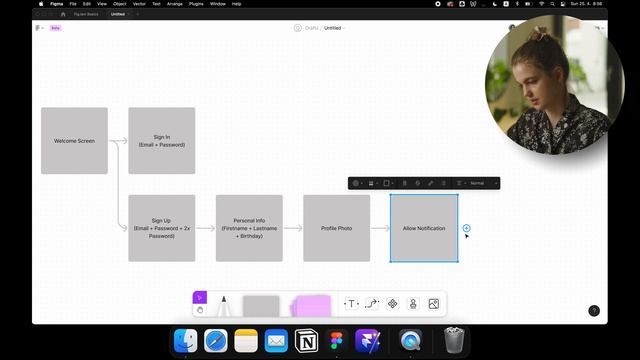Screen dimensions: 640x360
Task: Open Finder from the Dock
Action: 185,340
